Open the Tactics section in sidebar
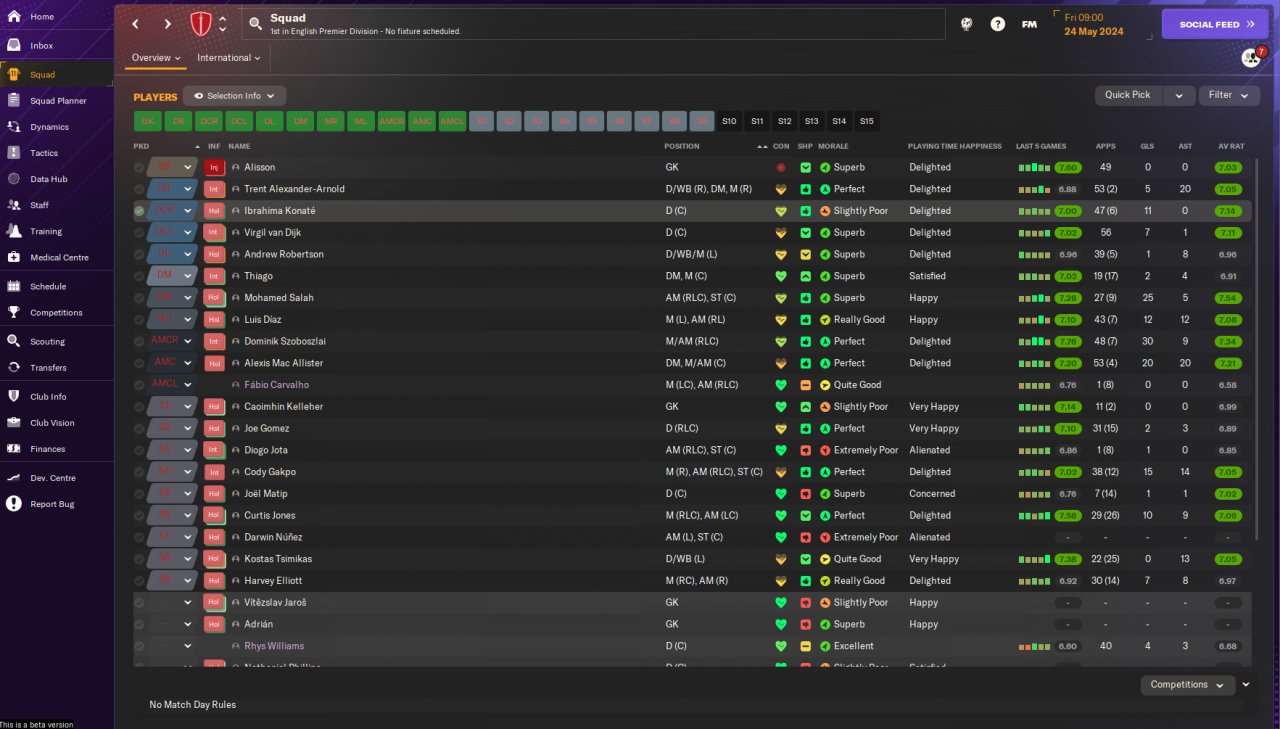1280x729 pixels. point(44,153)
